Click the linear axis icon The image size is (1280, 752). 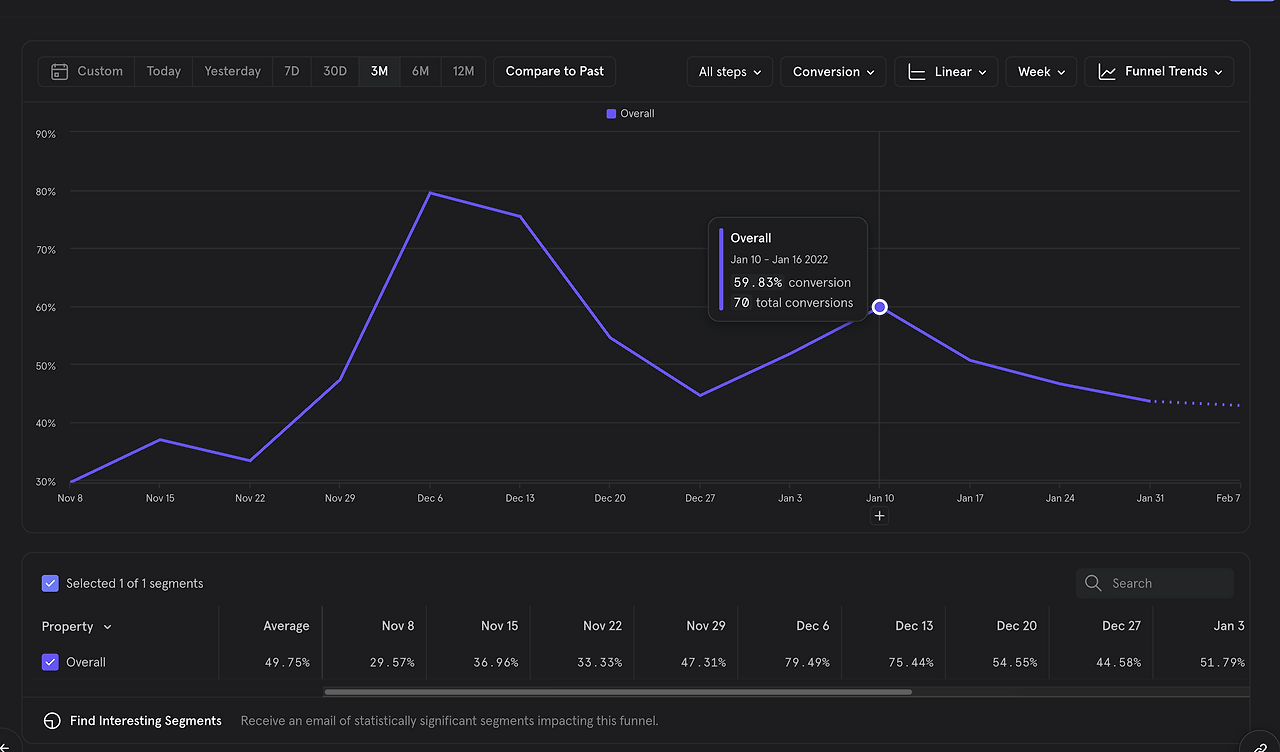(916, 72)
